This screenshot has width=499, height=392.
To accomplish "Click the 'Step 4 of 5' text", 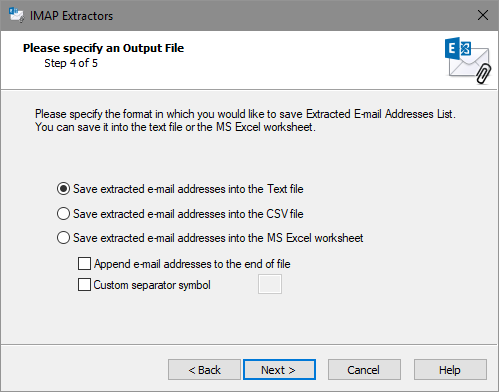I will click(71, 63).
